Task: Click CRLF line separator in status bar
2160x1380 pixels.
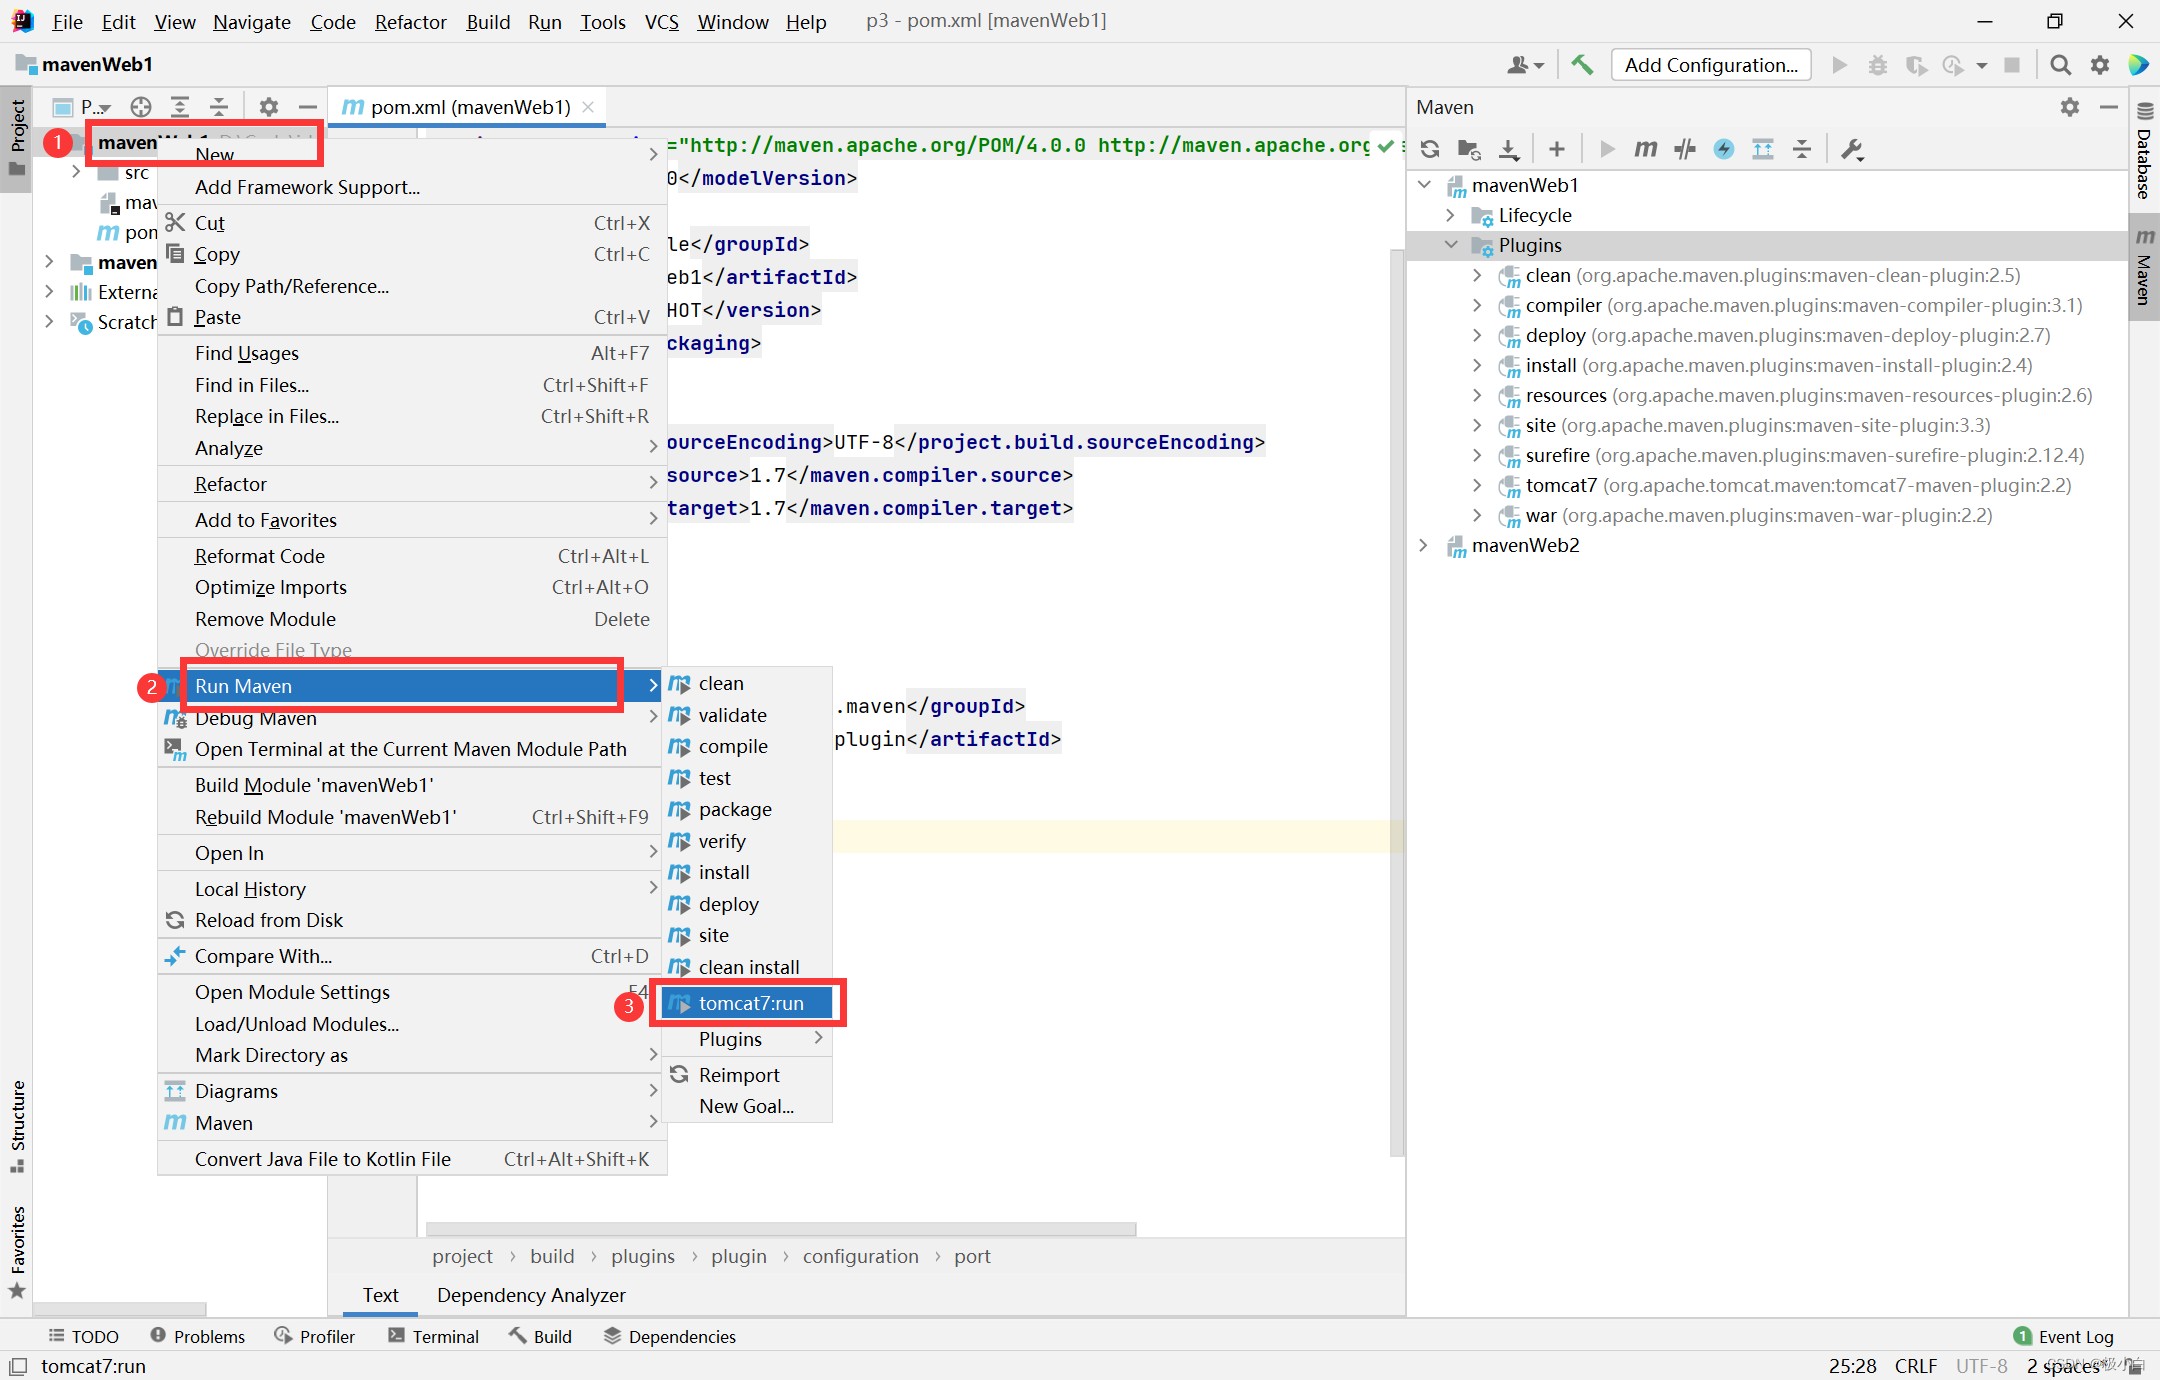Action: 1915,1366
